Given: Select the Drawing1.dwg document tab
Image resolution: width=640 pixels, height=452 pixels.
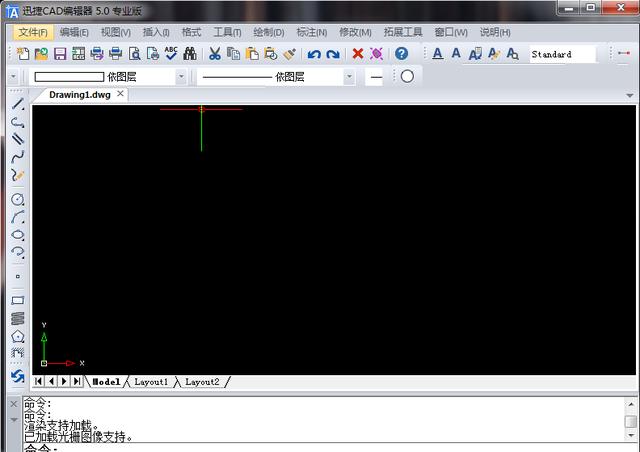Looking at the screenshot, I should tap(80, 95).
